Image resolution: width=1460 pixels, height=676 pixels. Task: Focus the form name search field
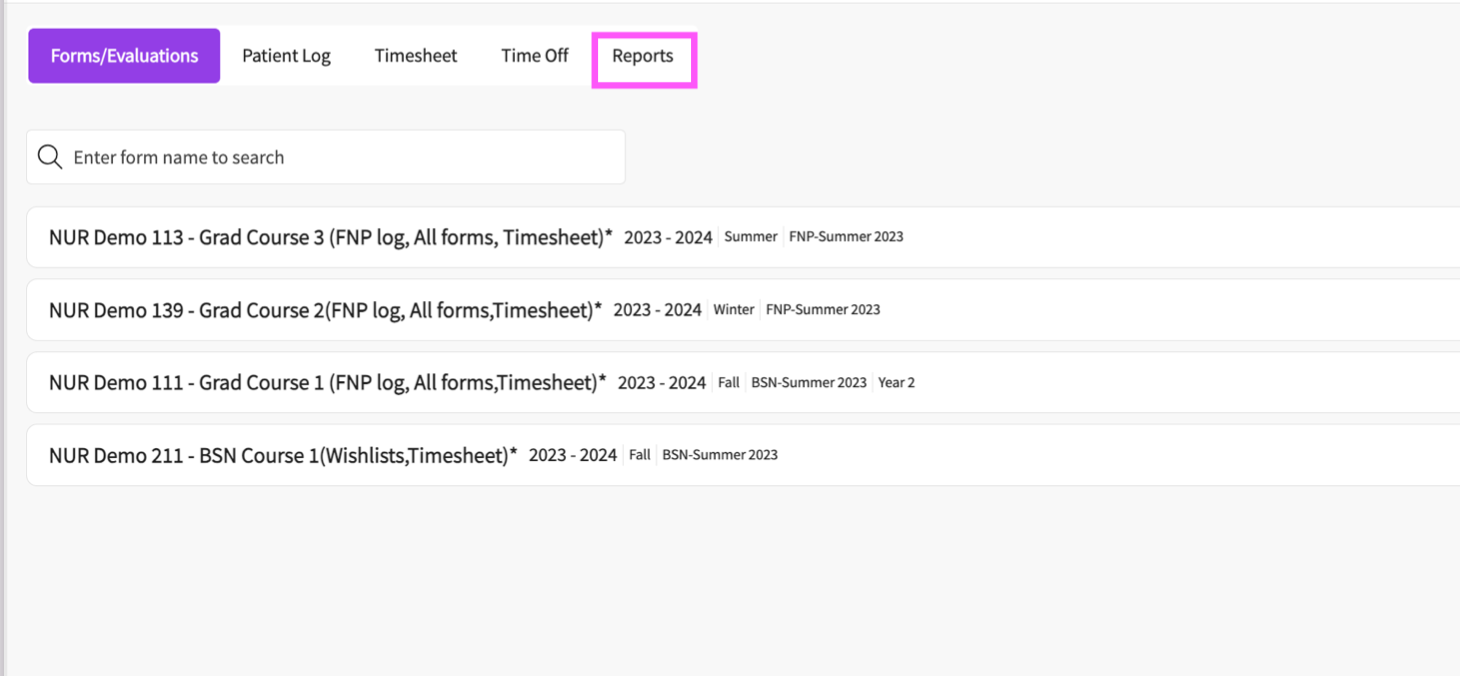coord(340,157)
